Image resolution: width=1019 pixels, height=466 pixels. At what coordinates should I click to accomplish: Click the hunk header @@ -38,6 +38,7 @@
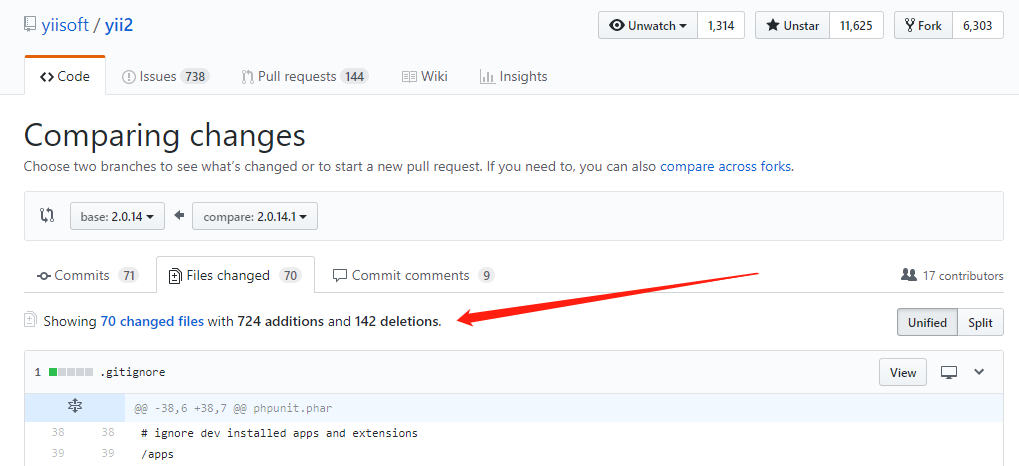pyautogui.click(x=233, y=409)
